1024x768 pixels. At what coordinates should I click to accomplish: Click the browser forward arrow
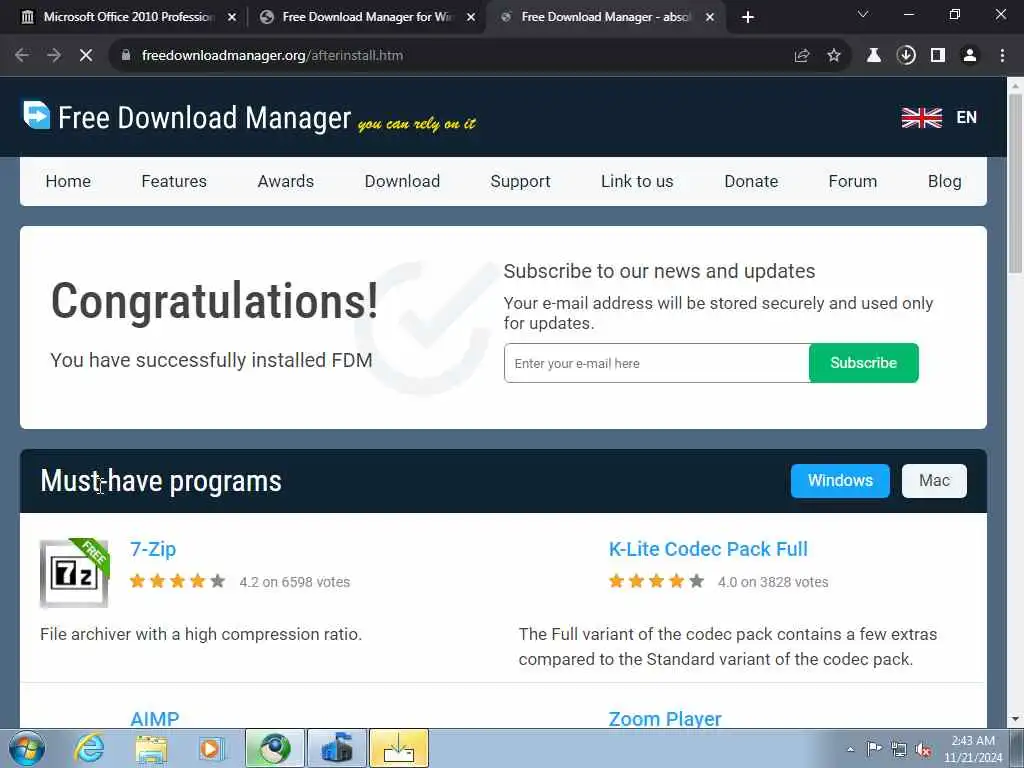click(x=54, y=56)
